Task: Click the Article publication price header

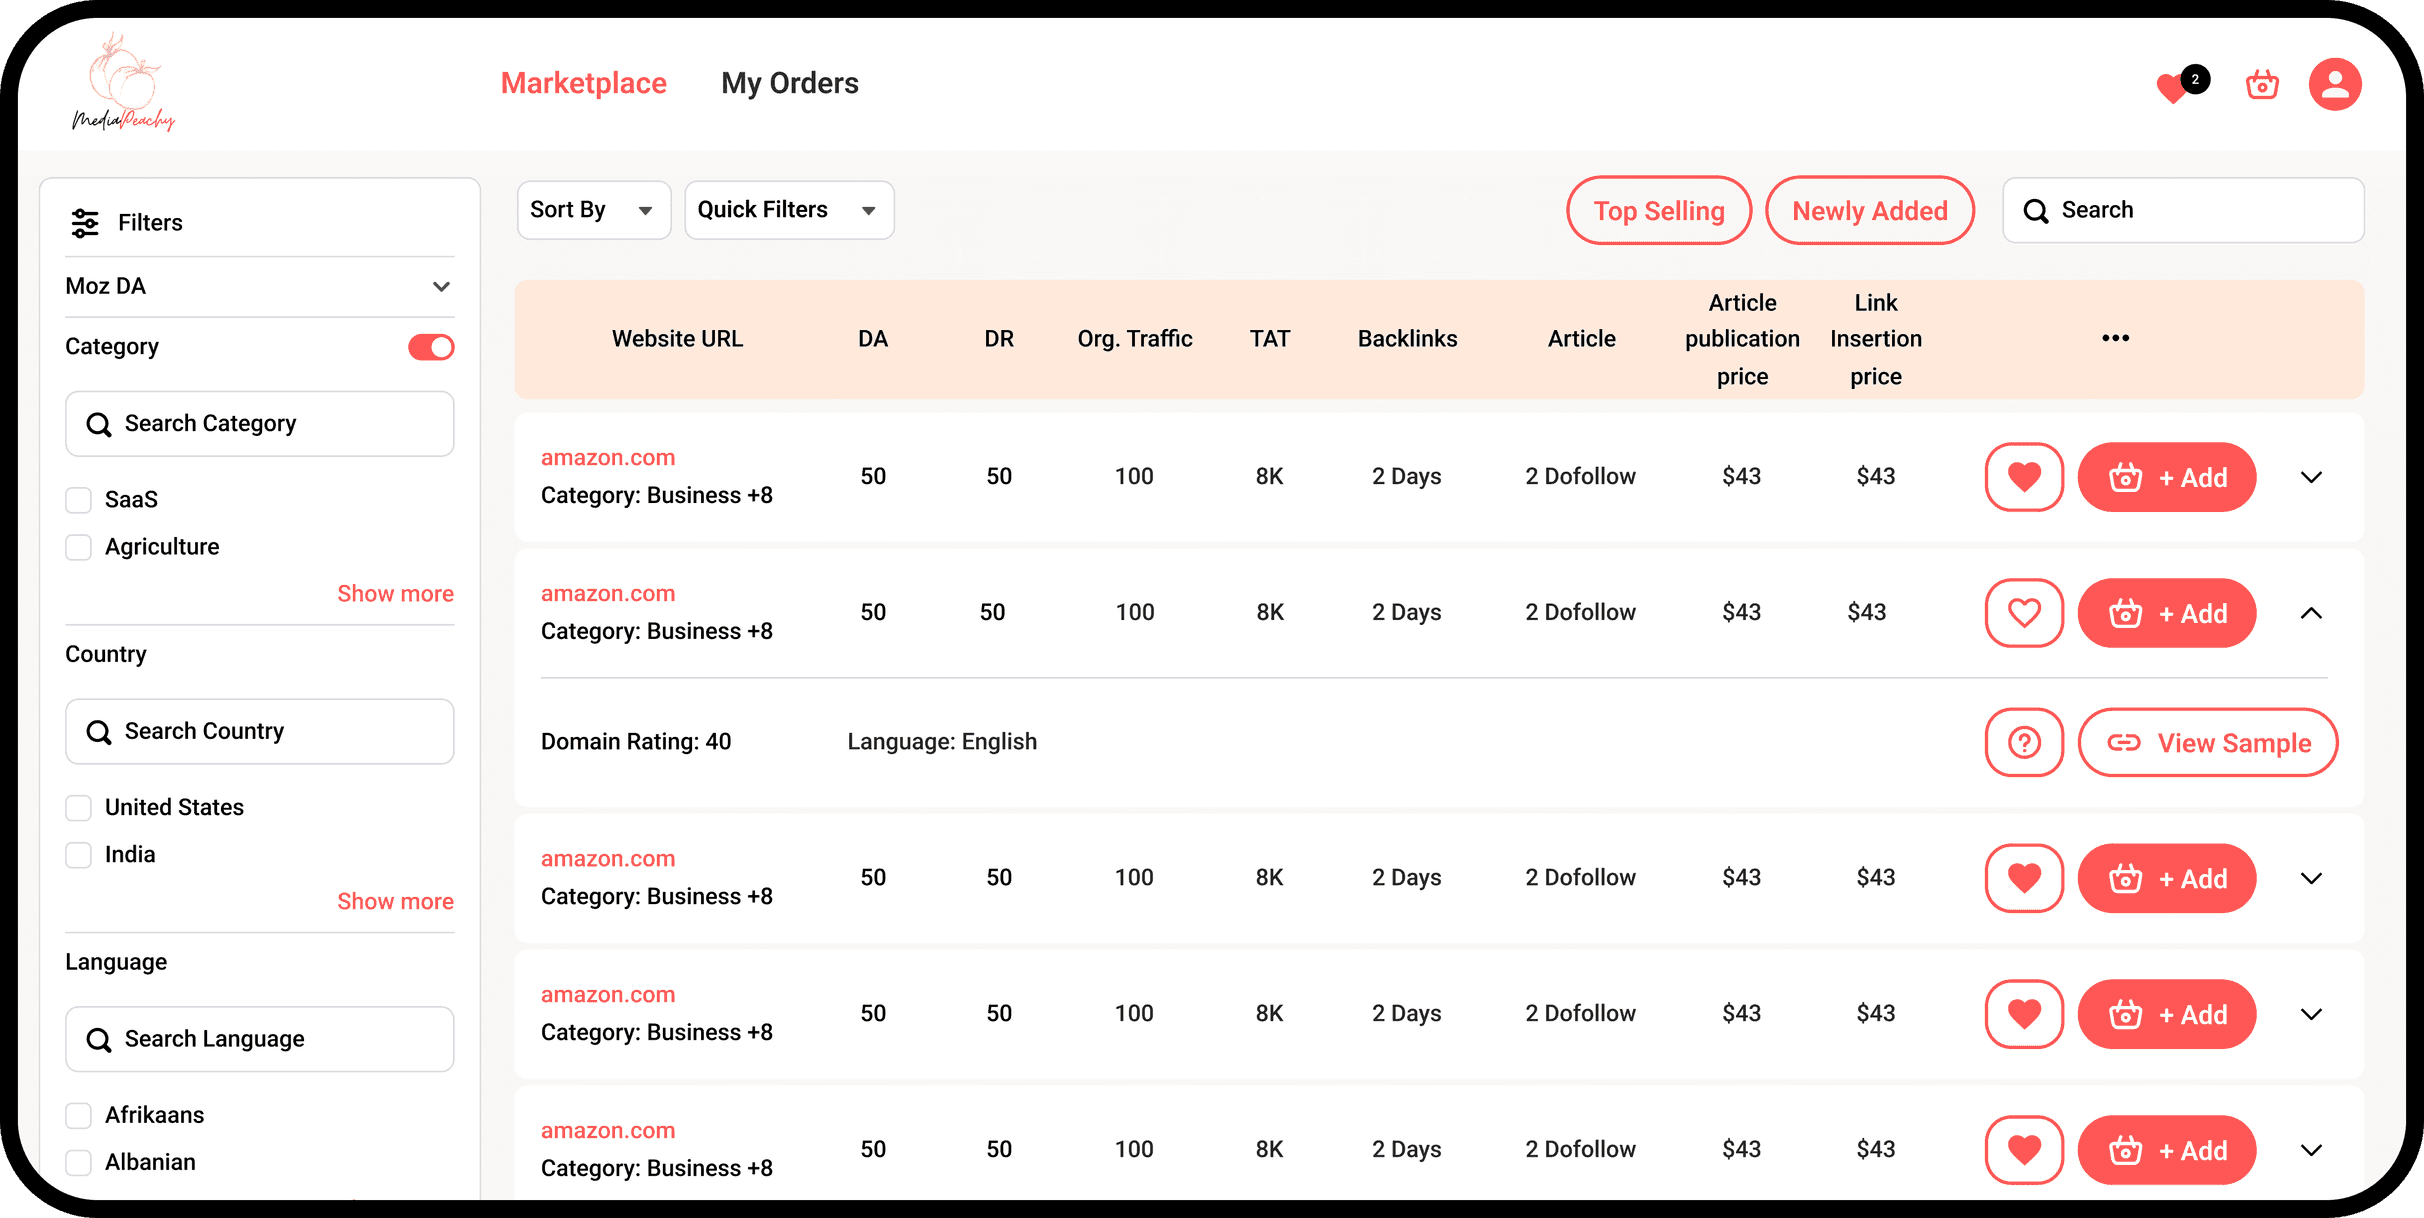Action: pos(1742,340)
